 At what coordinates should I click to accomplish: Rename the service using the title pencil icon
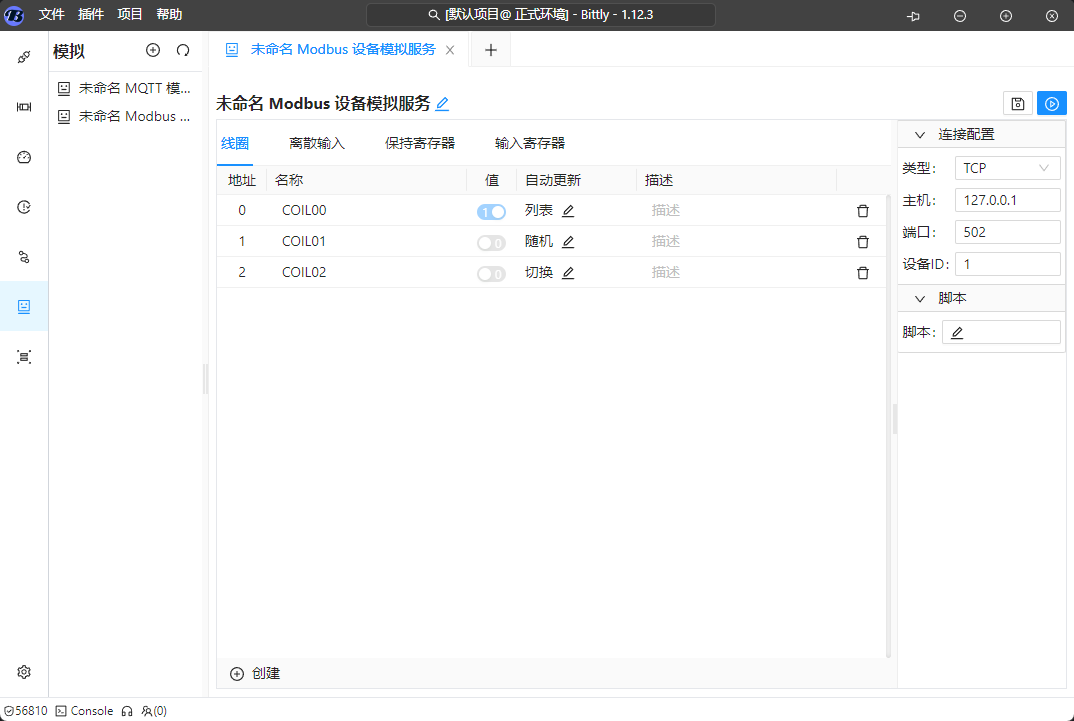pos(442,104)
